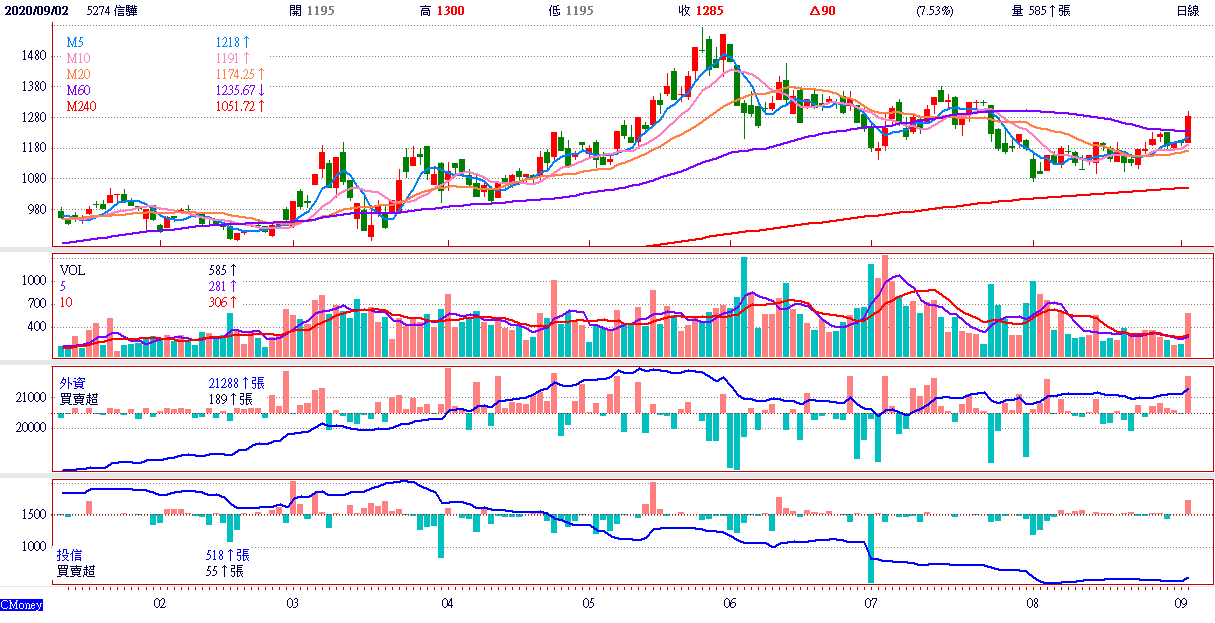The width and height of the screenshot is (1215, 623).
Task: Select the M240 moving average label
Action: 80,107
